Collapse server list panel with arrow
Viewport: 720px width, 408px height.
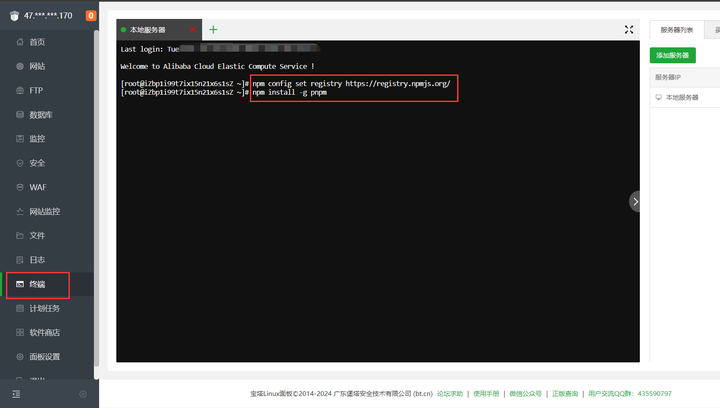pos(635,201)
